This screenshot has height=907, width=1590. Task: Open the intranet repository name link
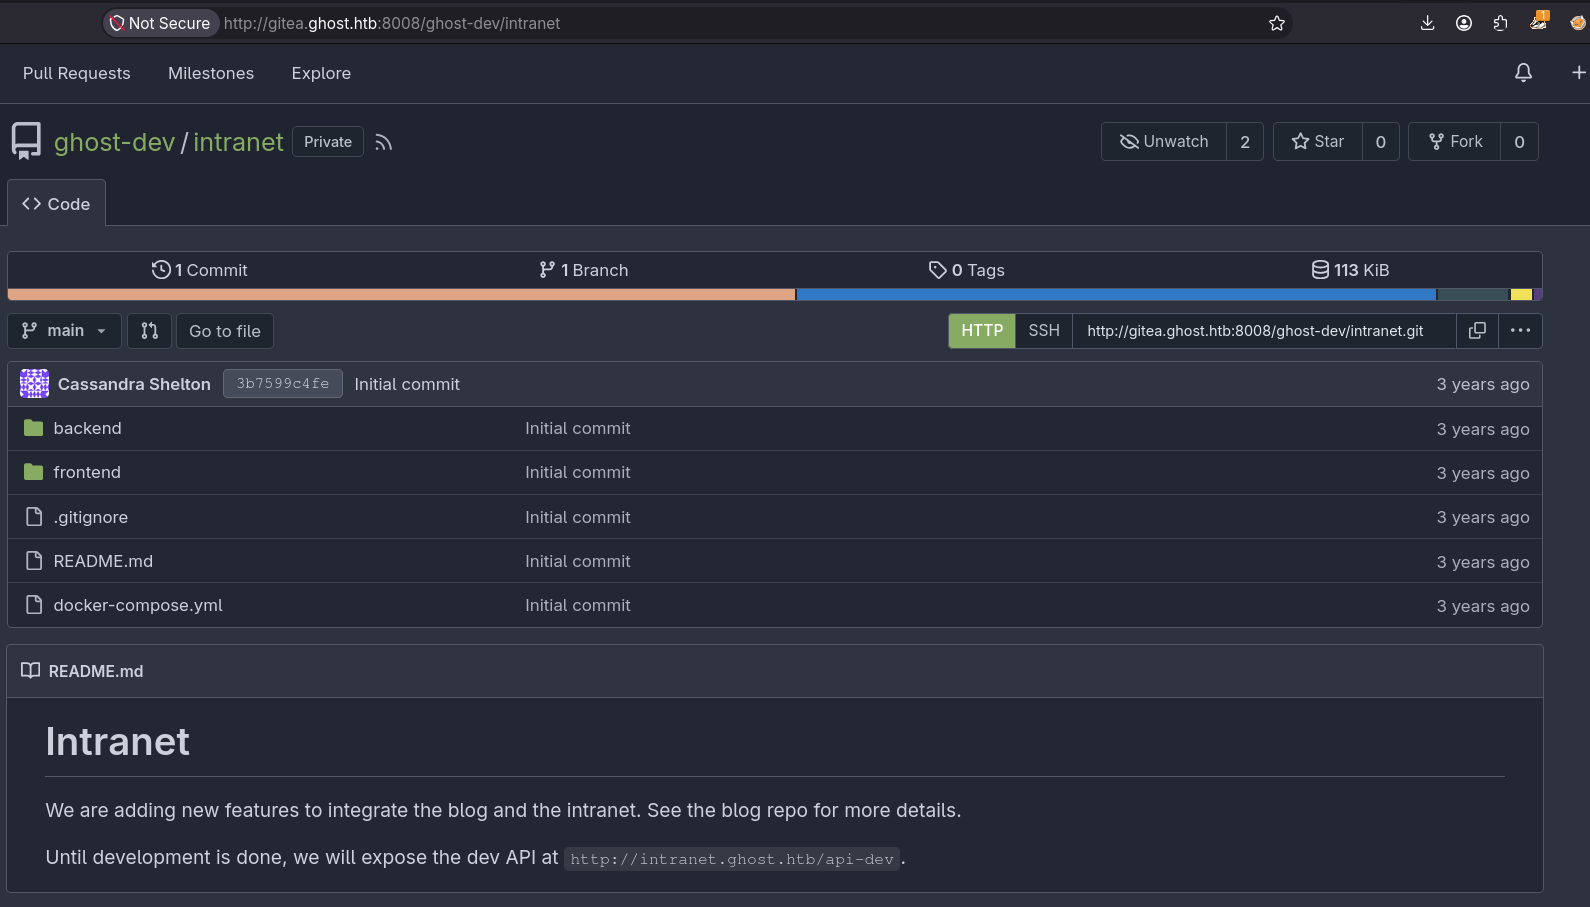click(238, 142)
